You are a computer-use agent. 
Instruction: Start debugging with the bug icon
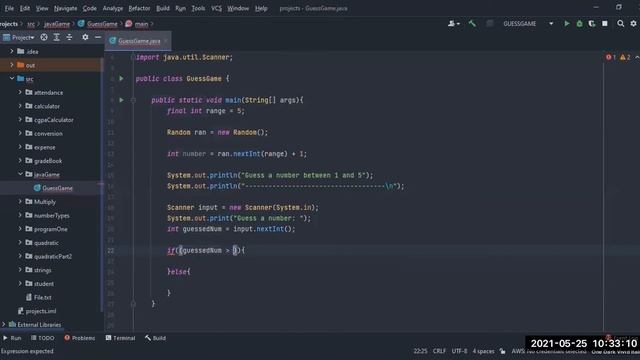pos(579,24)
